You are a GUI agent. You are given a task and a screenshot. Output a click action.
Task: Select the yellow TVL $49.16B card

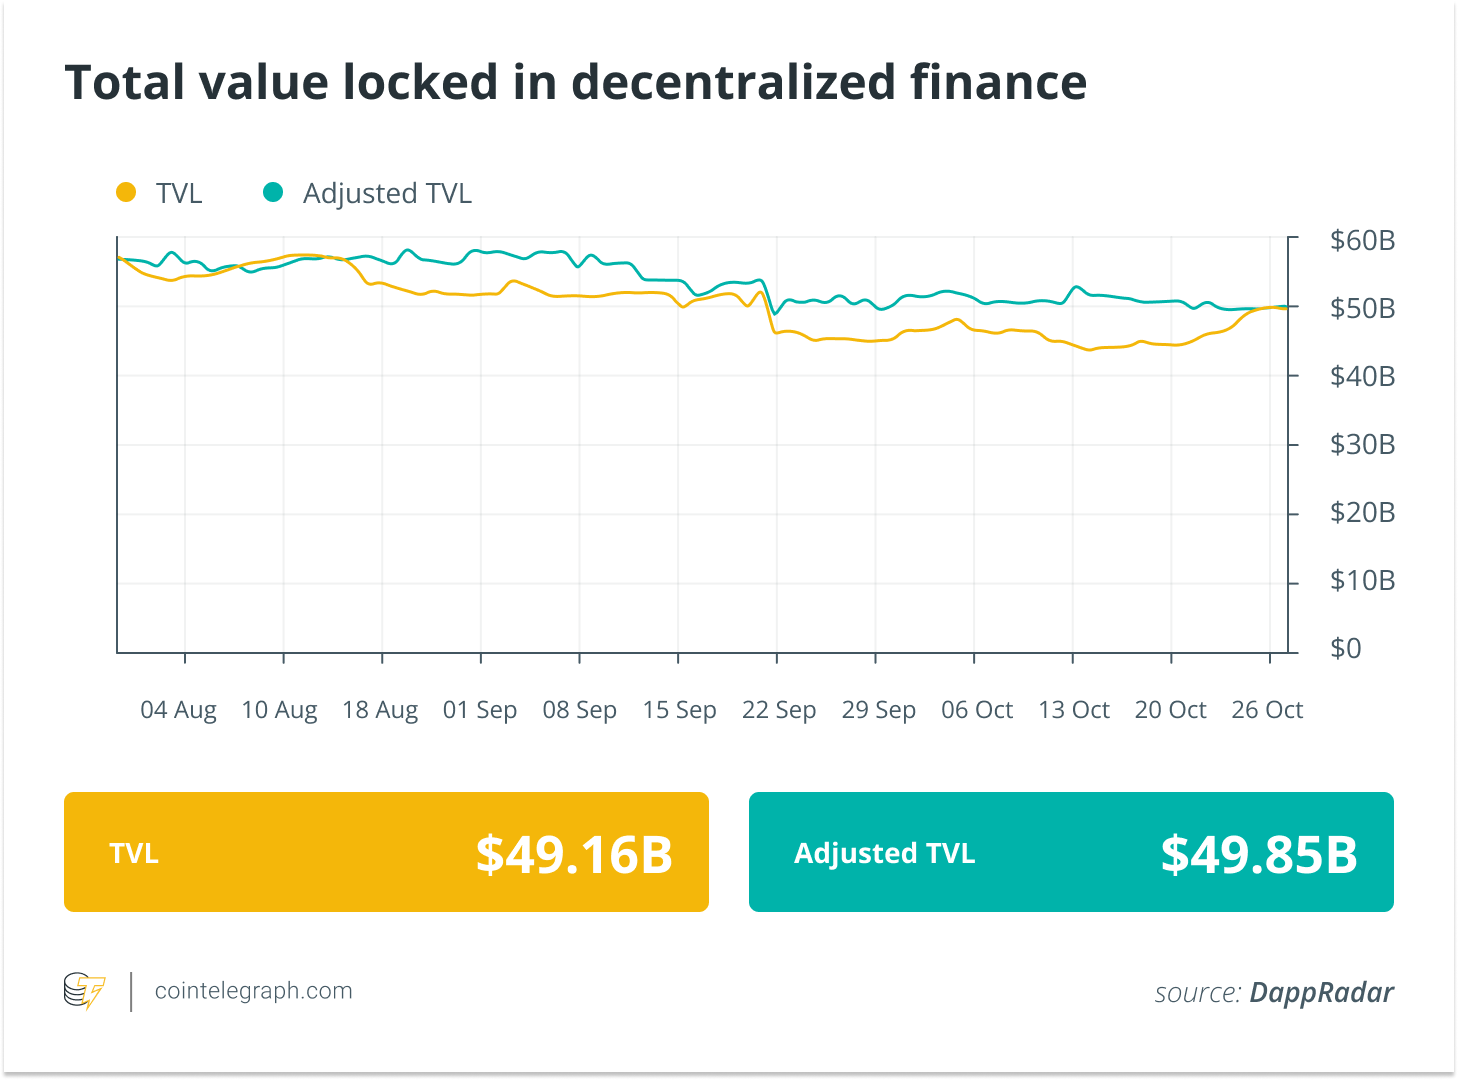[386, 852]
